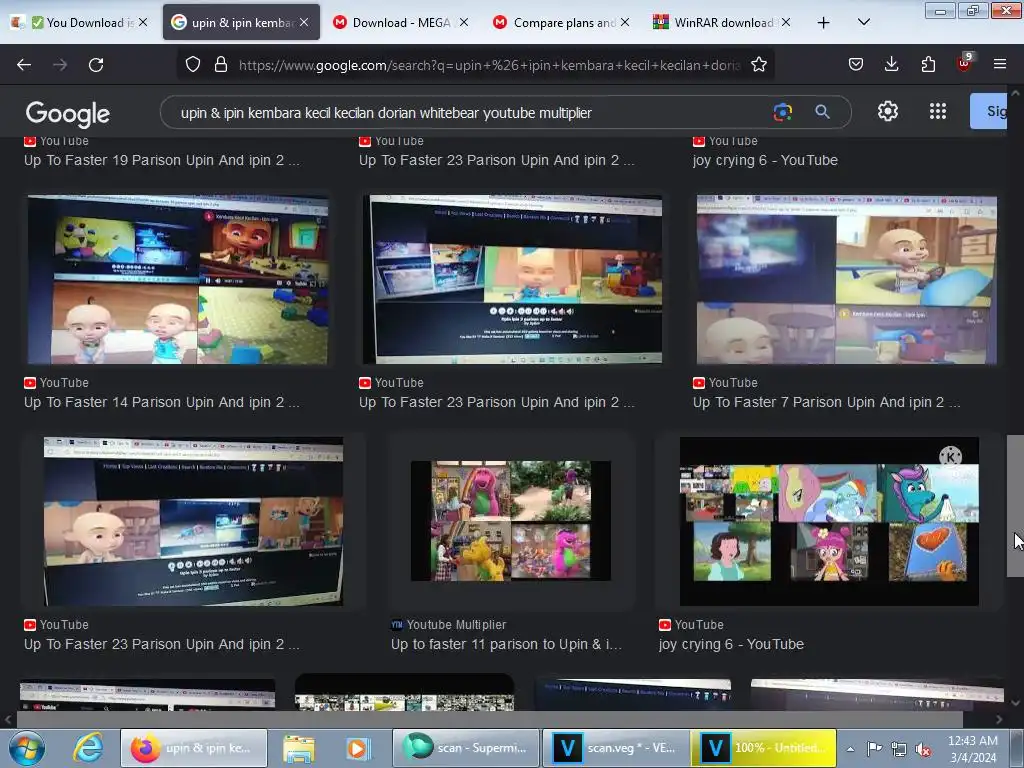
Task: Open the Barney collage Youtube Multiplier thumbnail
Action: (x=511, y=521)
